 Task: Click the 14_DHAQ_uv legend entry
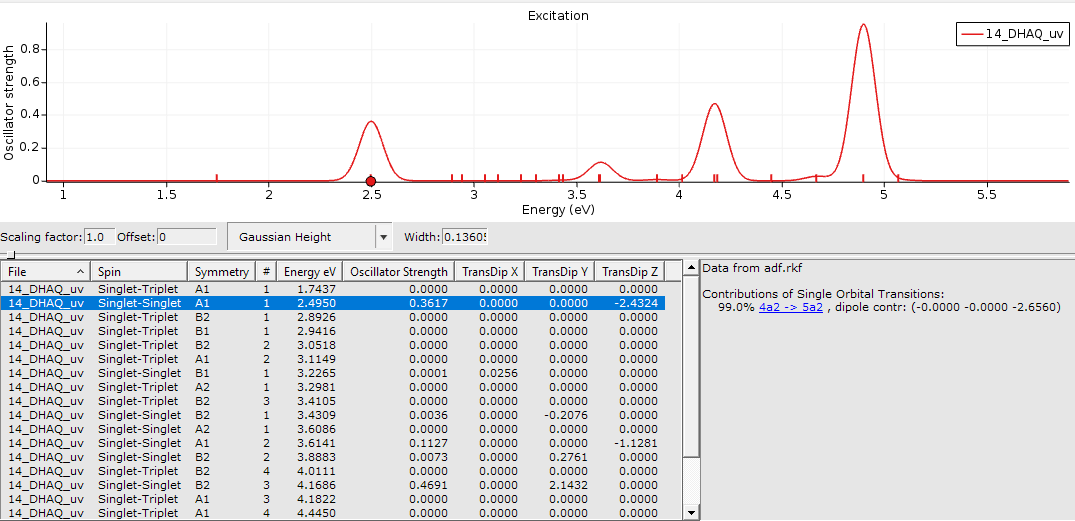(1013, 34)
